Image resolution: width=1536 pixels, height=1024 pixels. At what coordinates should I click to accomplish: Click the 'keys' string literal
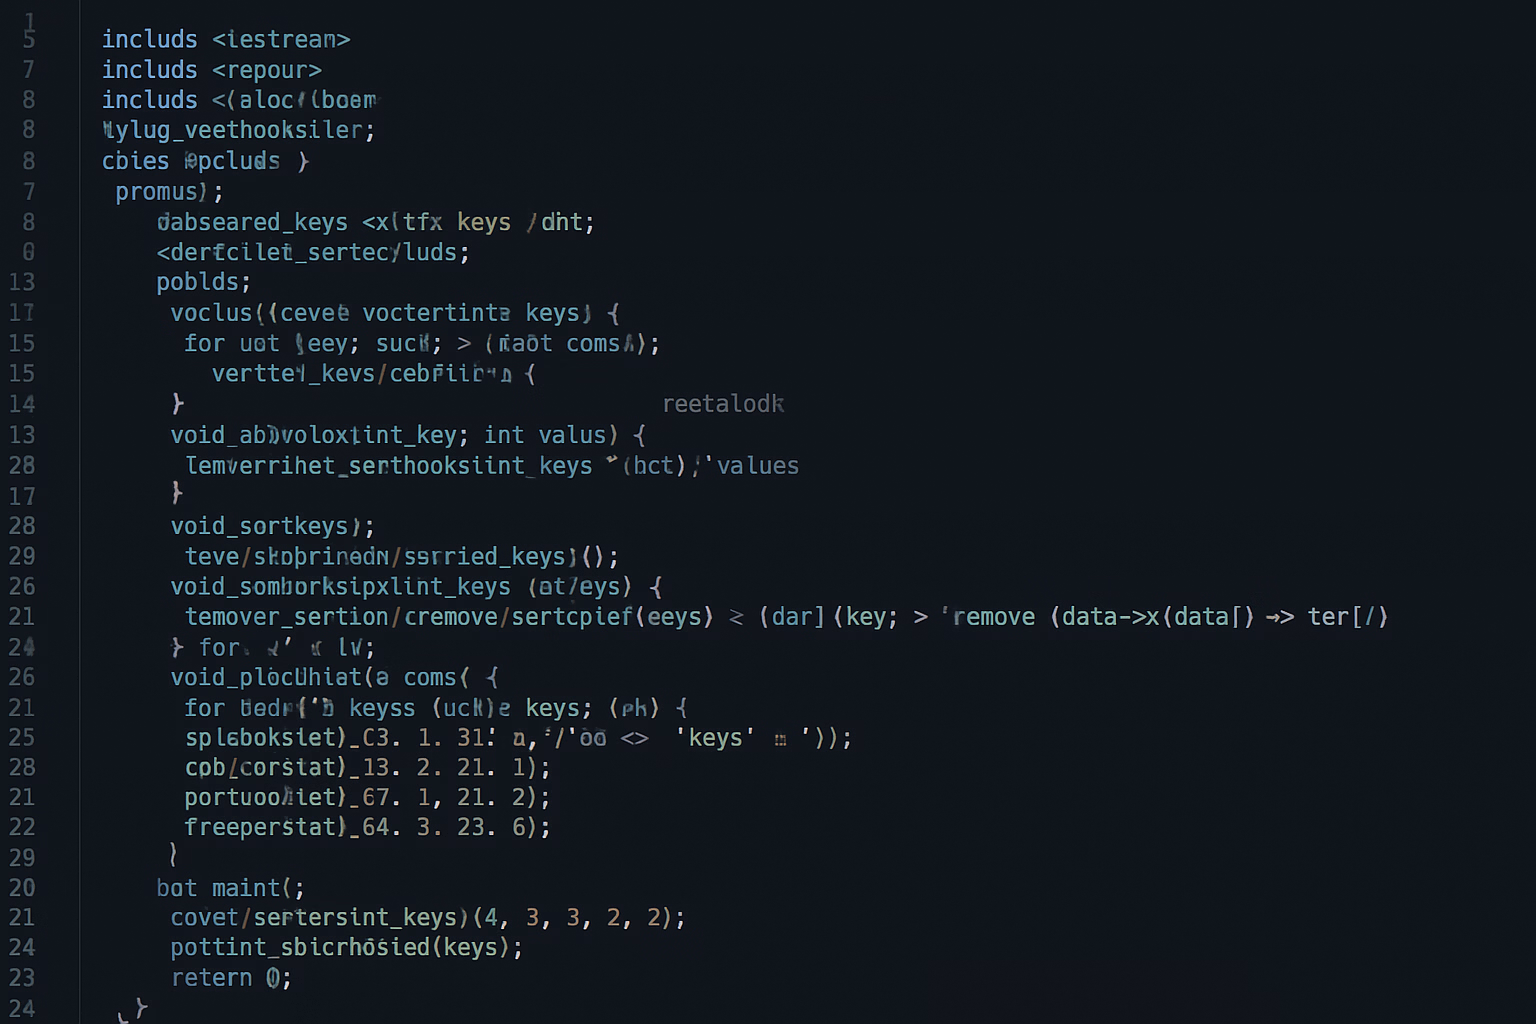(x=715, y=738)
